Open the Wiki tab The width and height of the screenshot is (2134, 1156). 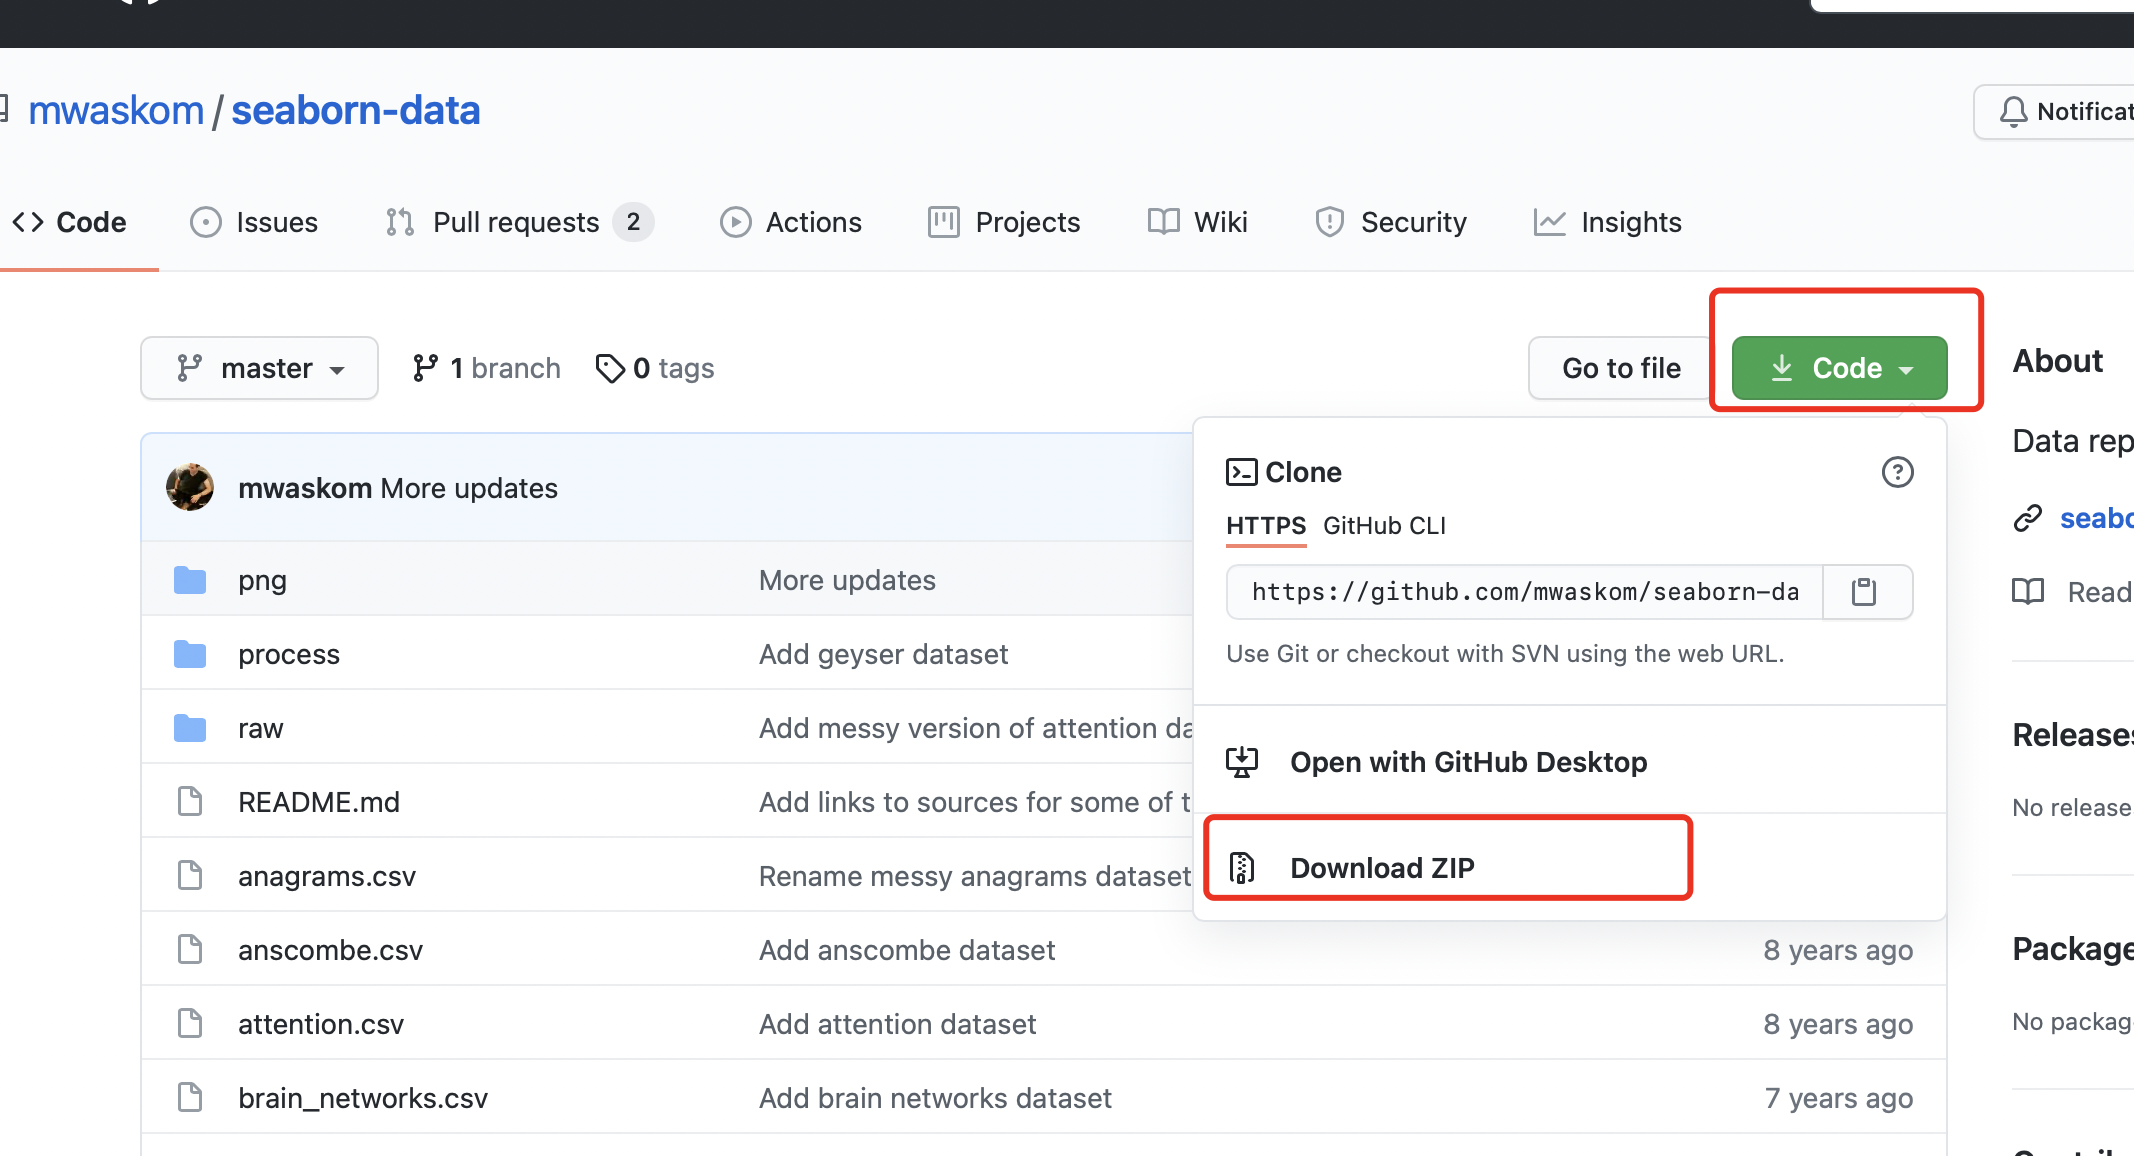1198,222
